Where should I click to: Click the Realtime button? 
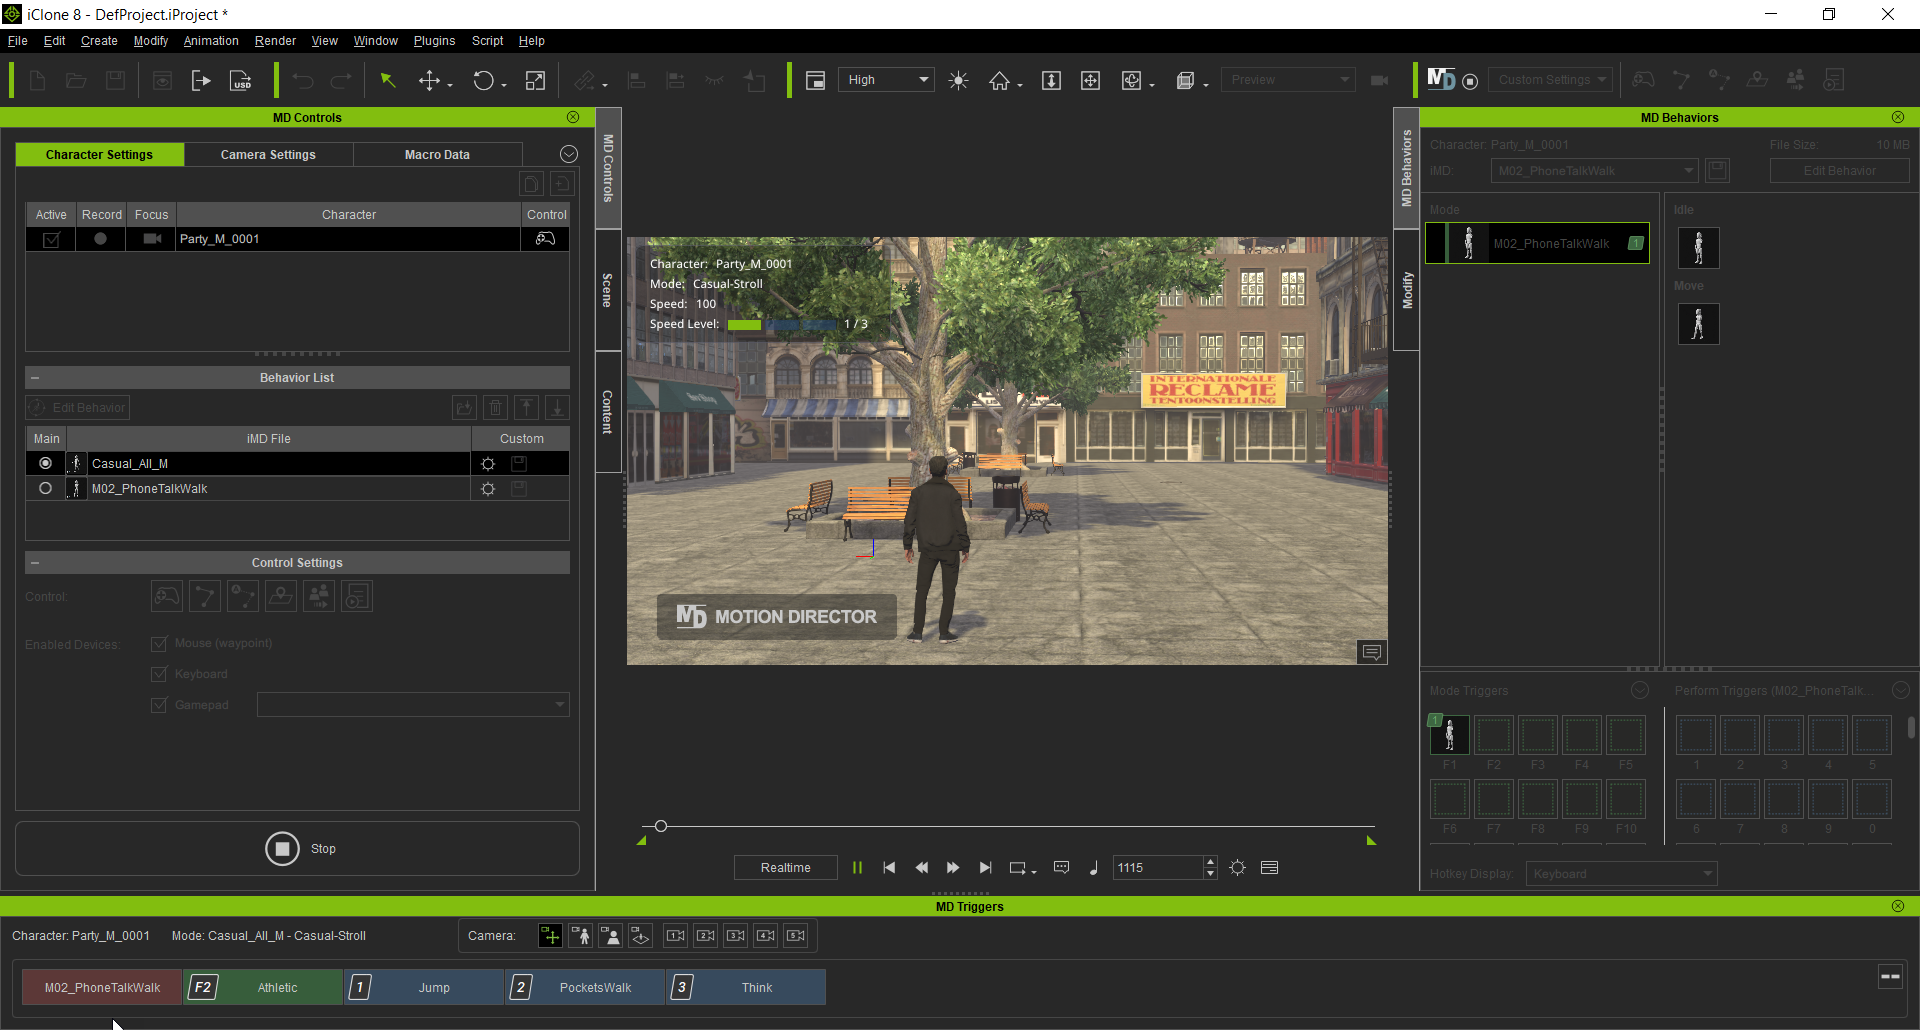[x=785, y=868]
